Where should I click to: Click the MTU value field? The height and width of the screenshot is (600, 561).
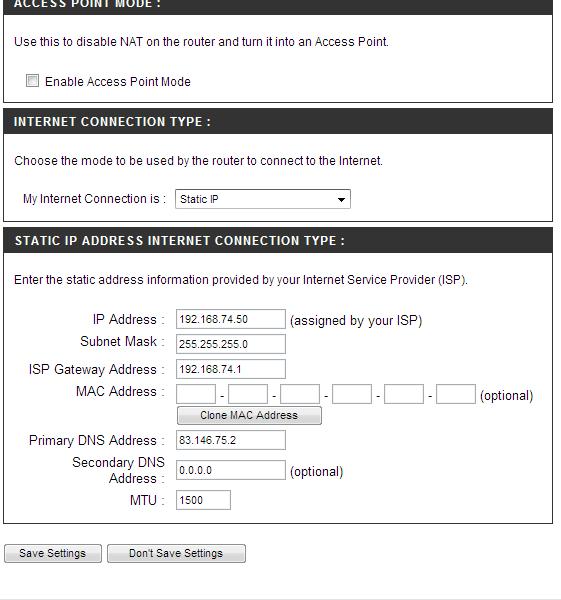(x=203, y=500)
